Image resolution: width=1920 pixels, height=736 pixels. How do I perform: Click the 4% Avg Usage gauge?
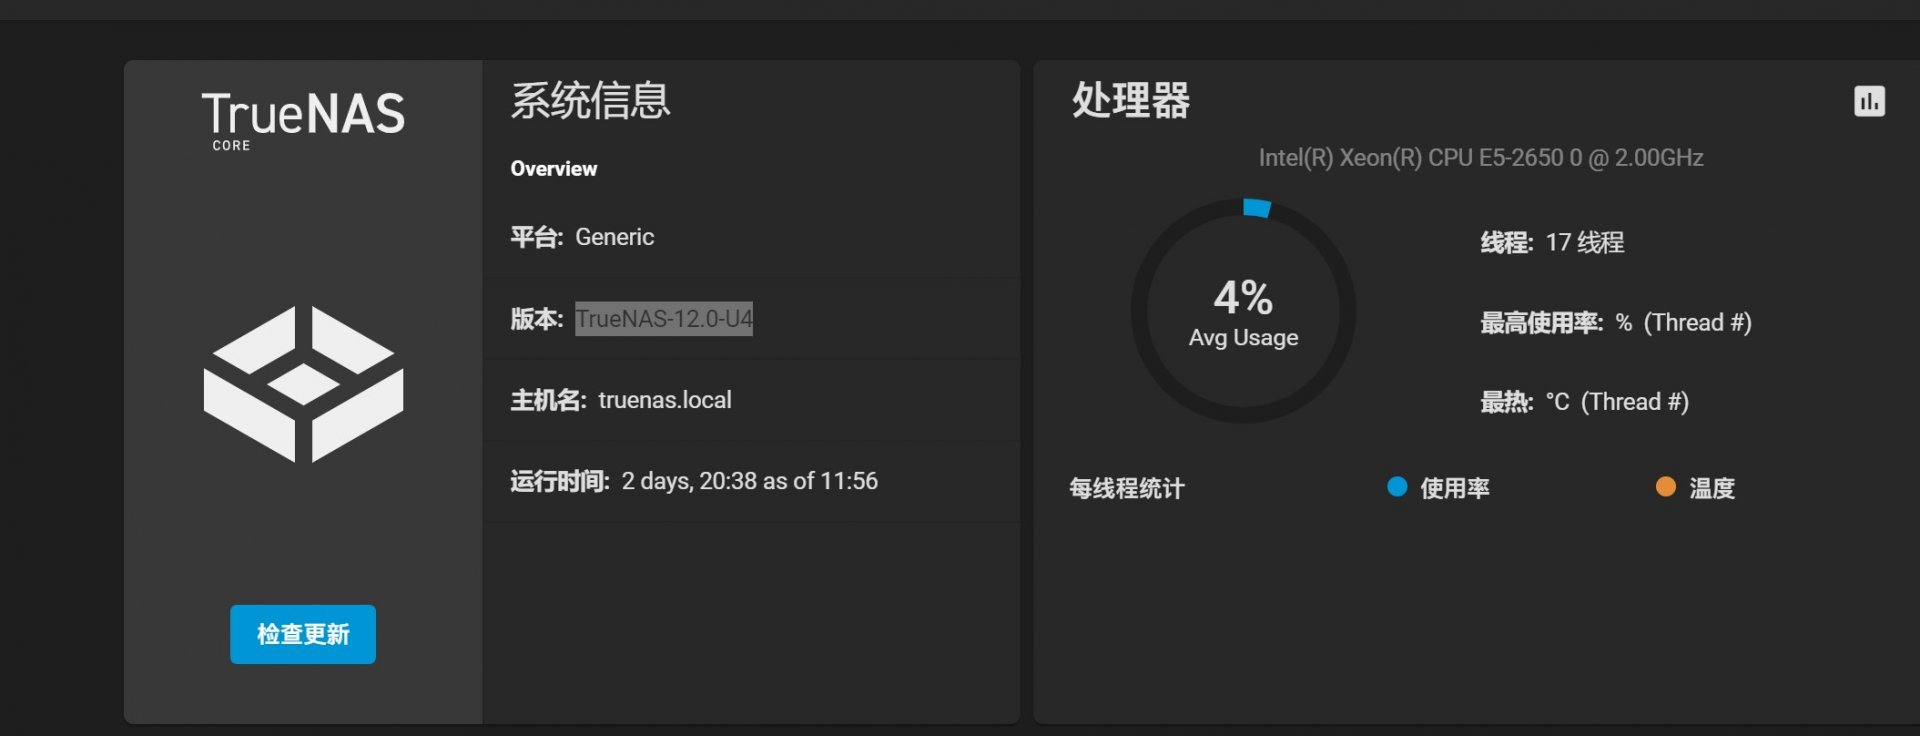point(1243,311)
